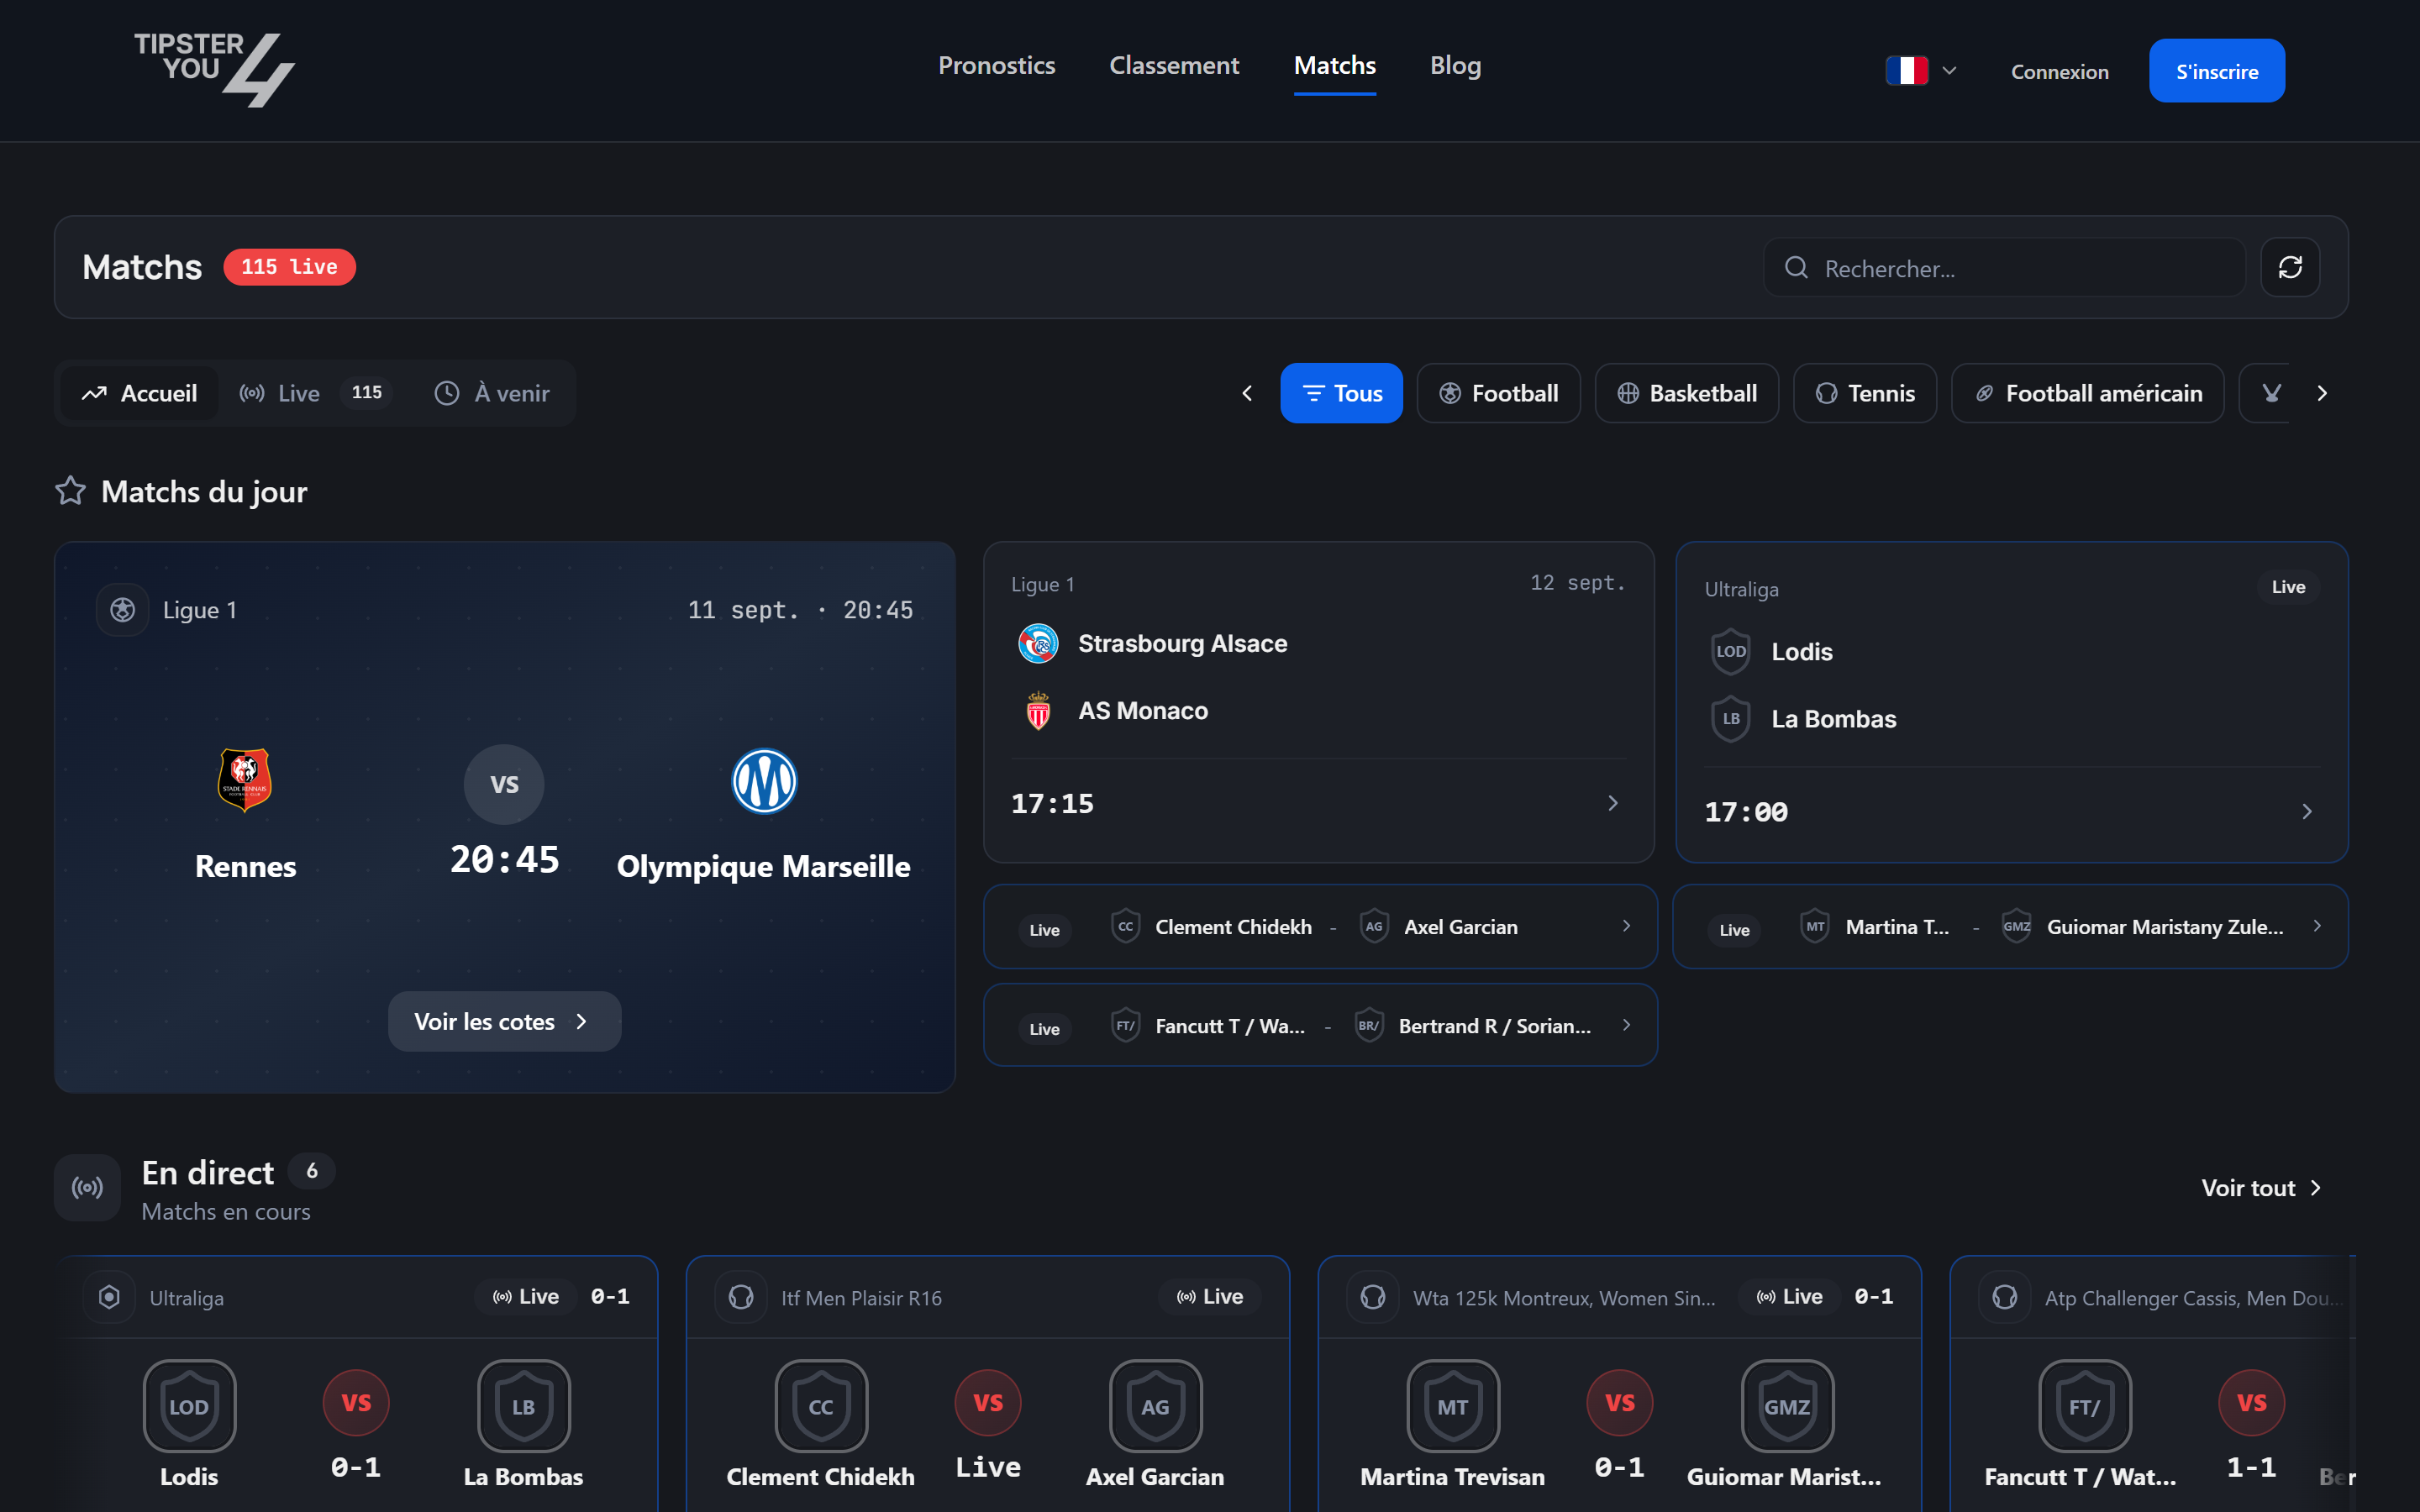Click the tennis icon on Wta 125k Montreux card
This screenshot has width=2420, height=1512.
pyautogui.click(x=1373, y=1297)
